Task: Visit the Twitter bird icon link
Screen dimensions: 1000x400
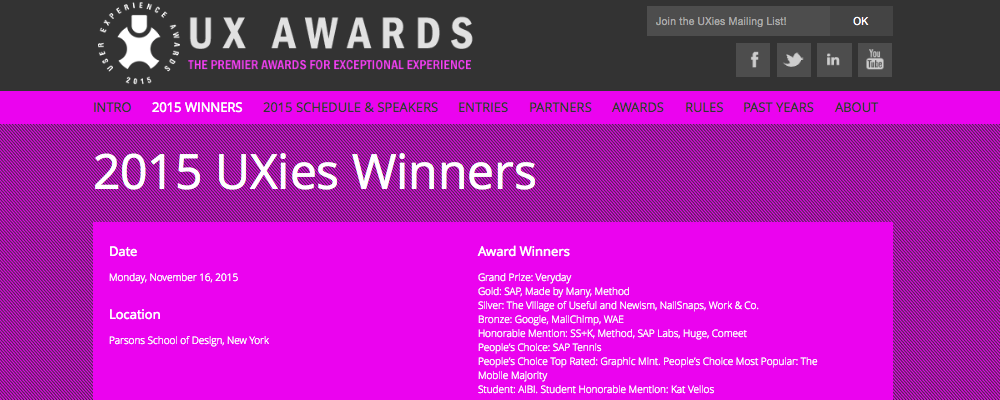Action: click(793, 60)
